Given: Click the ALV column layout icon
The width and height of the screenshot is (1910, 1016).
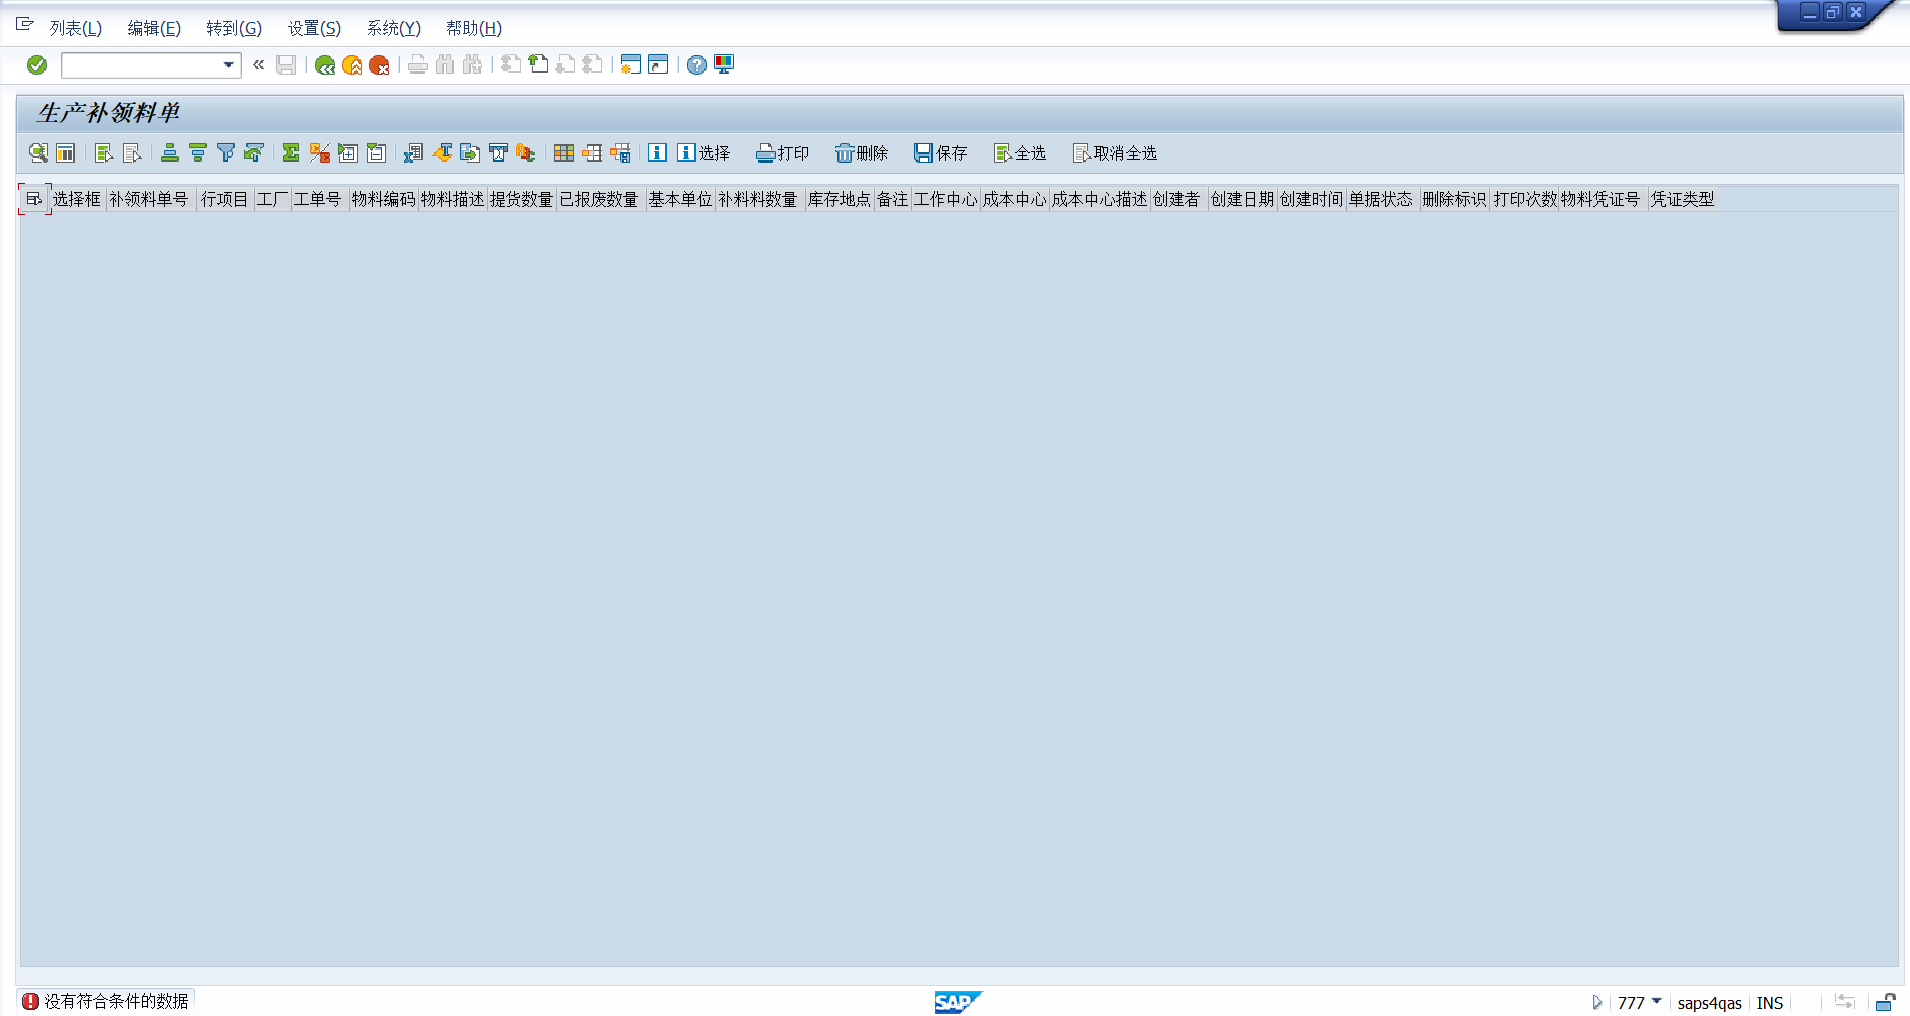Looking at the screenshot, I should point(66,153).
